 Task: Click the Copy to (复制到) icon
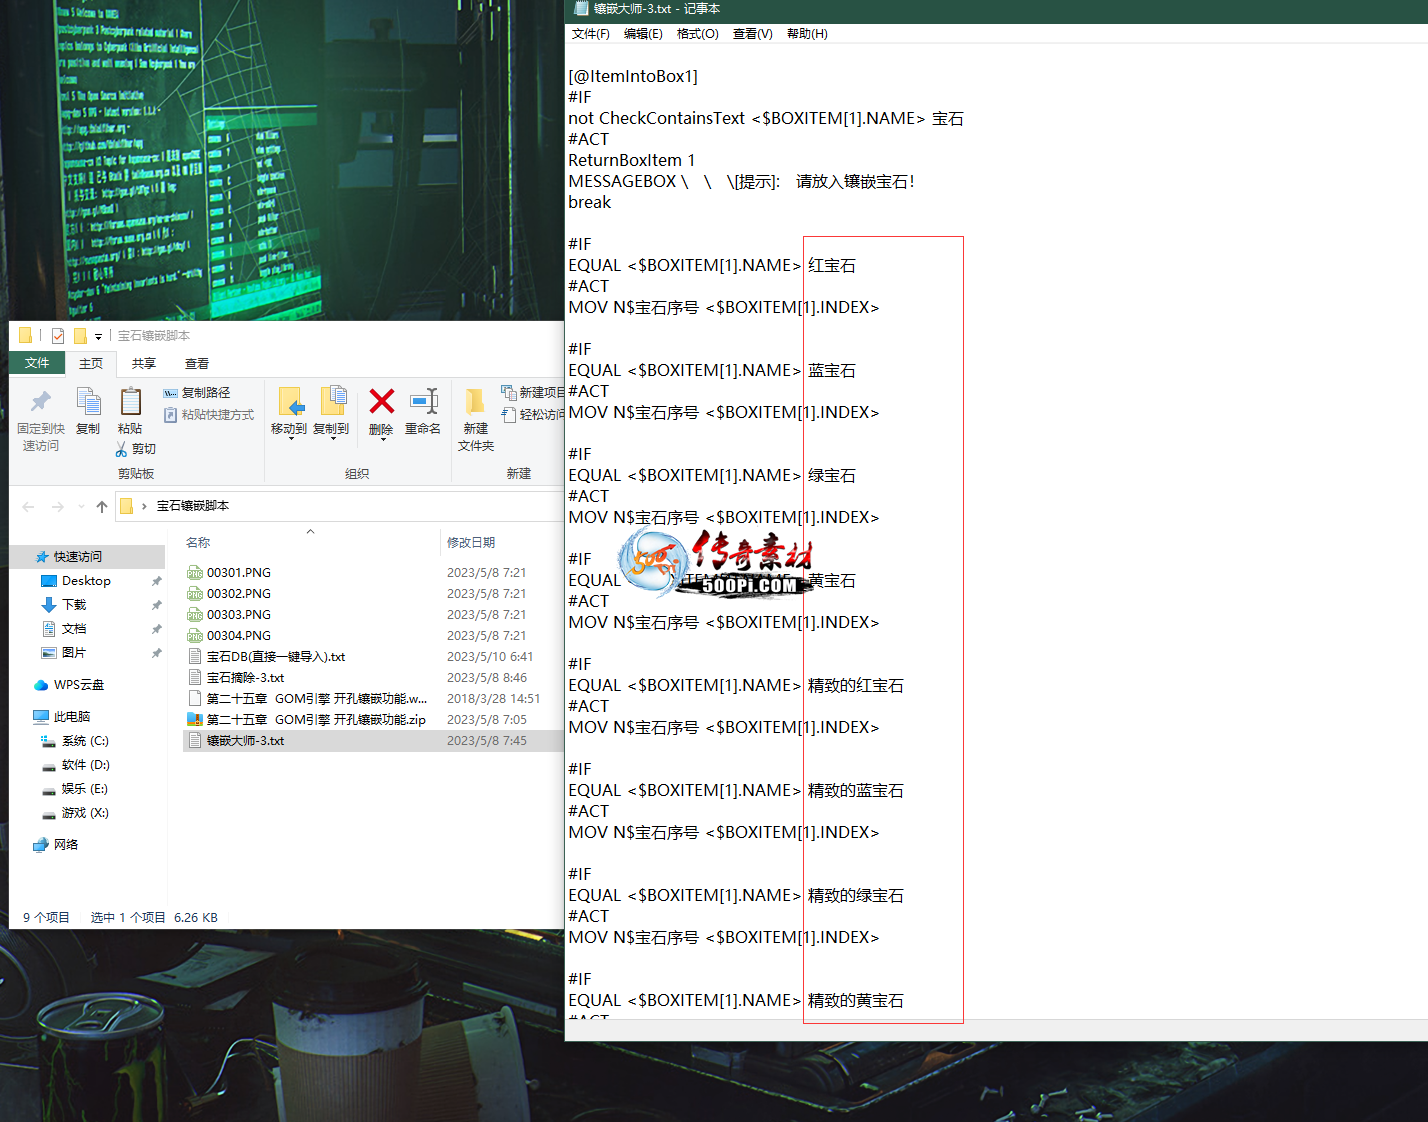coord(333,401)
